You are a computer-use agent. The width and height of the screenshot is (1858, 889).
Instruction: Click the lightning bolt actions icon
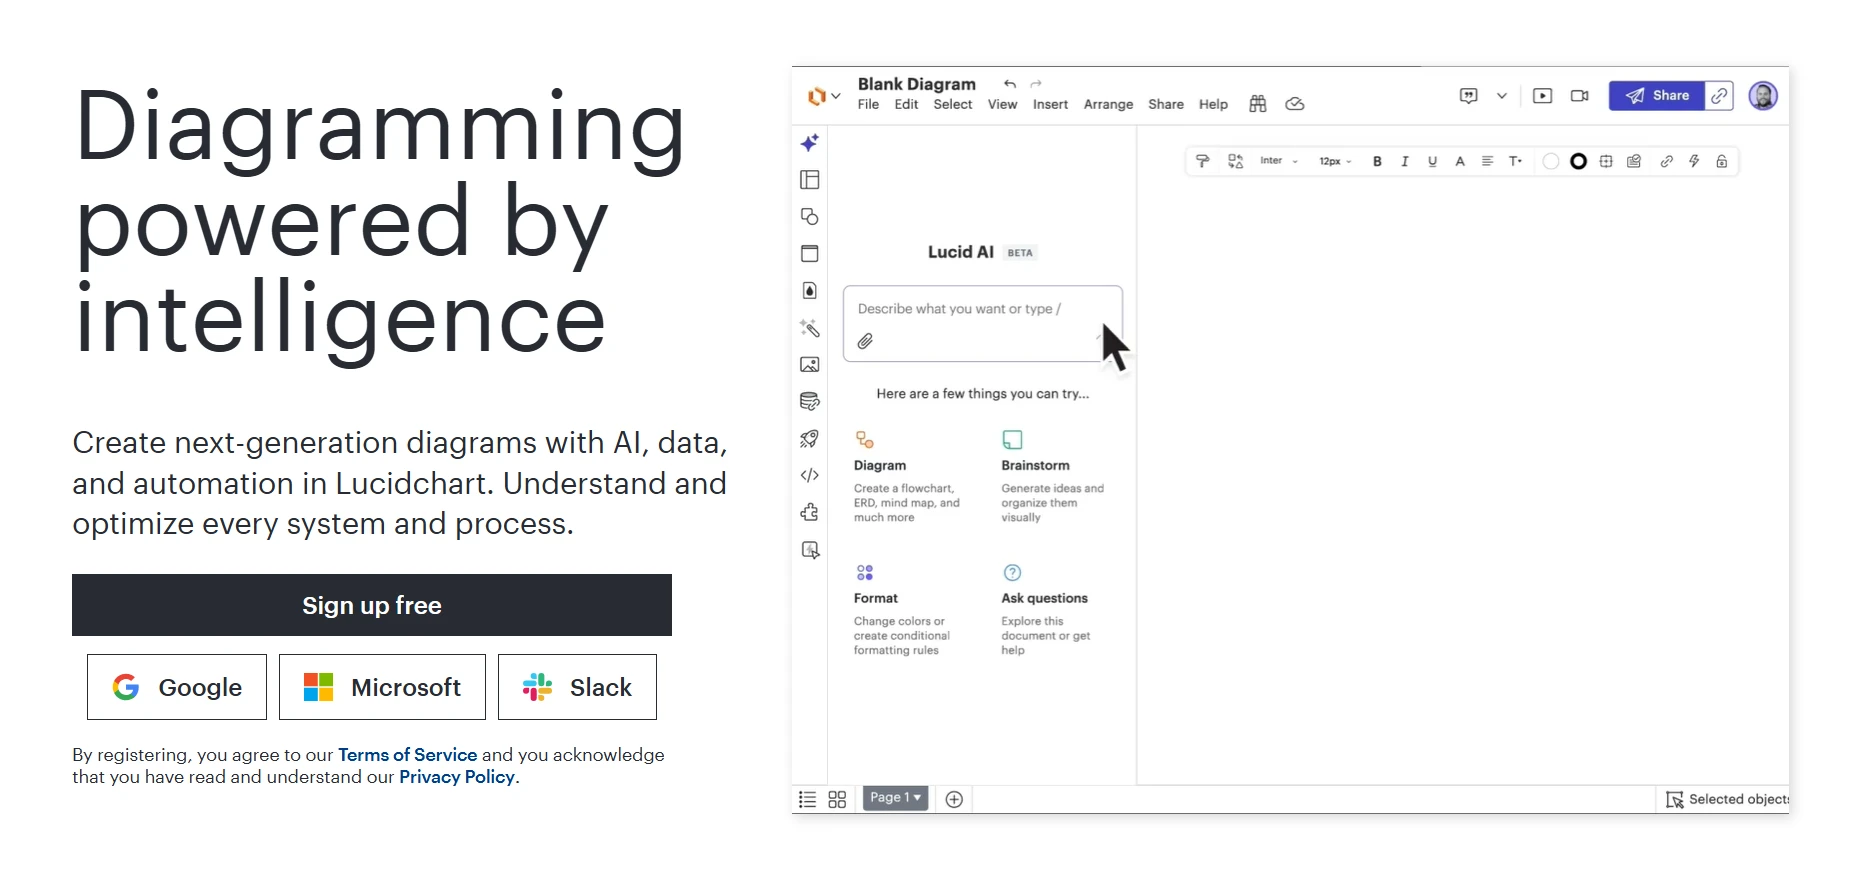[x=1694, y=161]
